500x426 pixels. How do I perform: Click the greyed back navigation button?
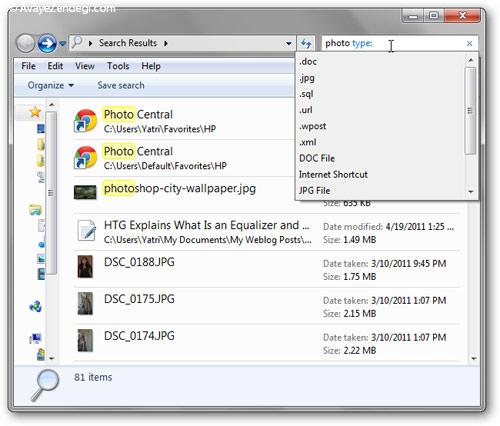[25, 43]
